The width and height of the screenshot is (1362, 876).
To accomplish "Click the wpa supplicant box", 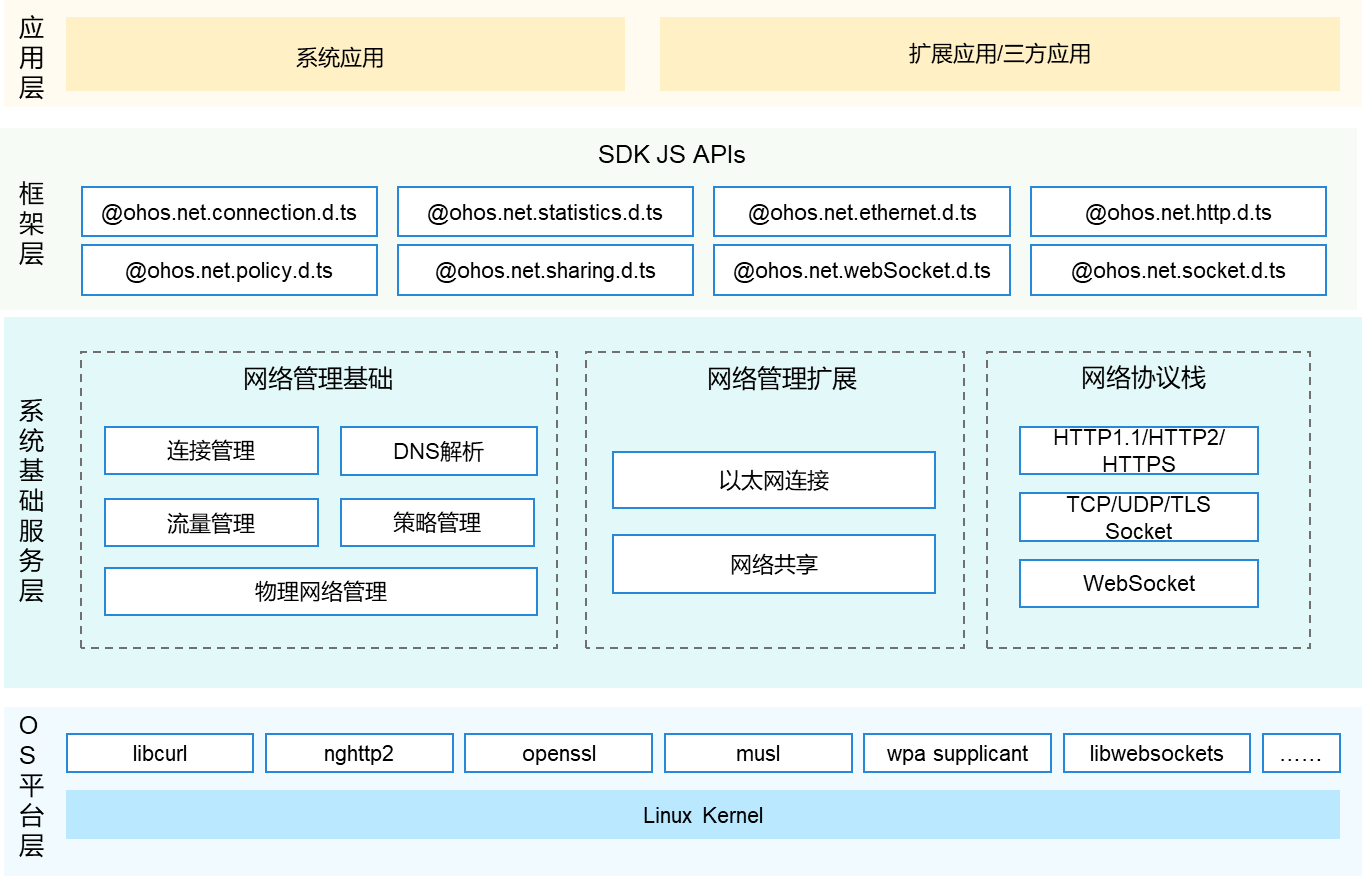I will pos(957,753).
